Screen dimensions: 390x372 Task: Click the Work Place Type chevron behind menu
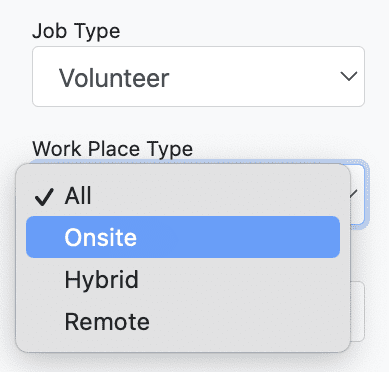tap(354, 193)
